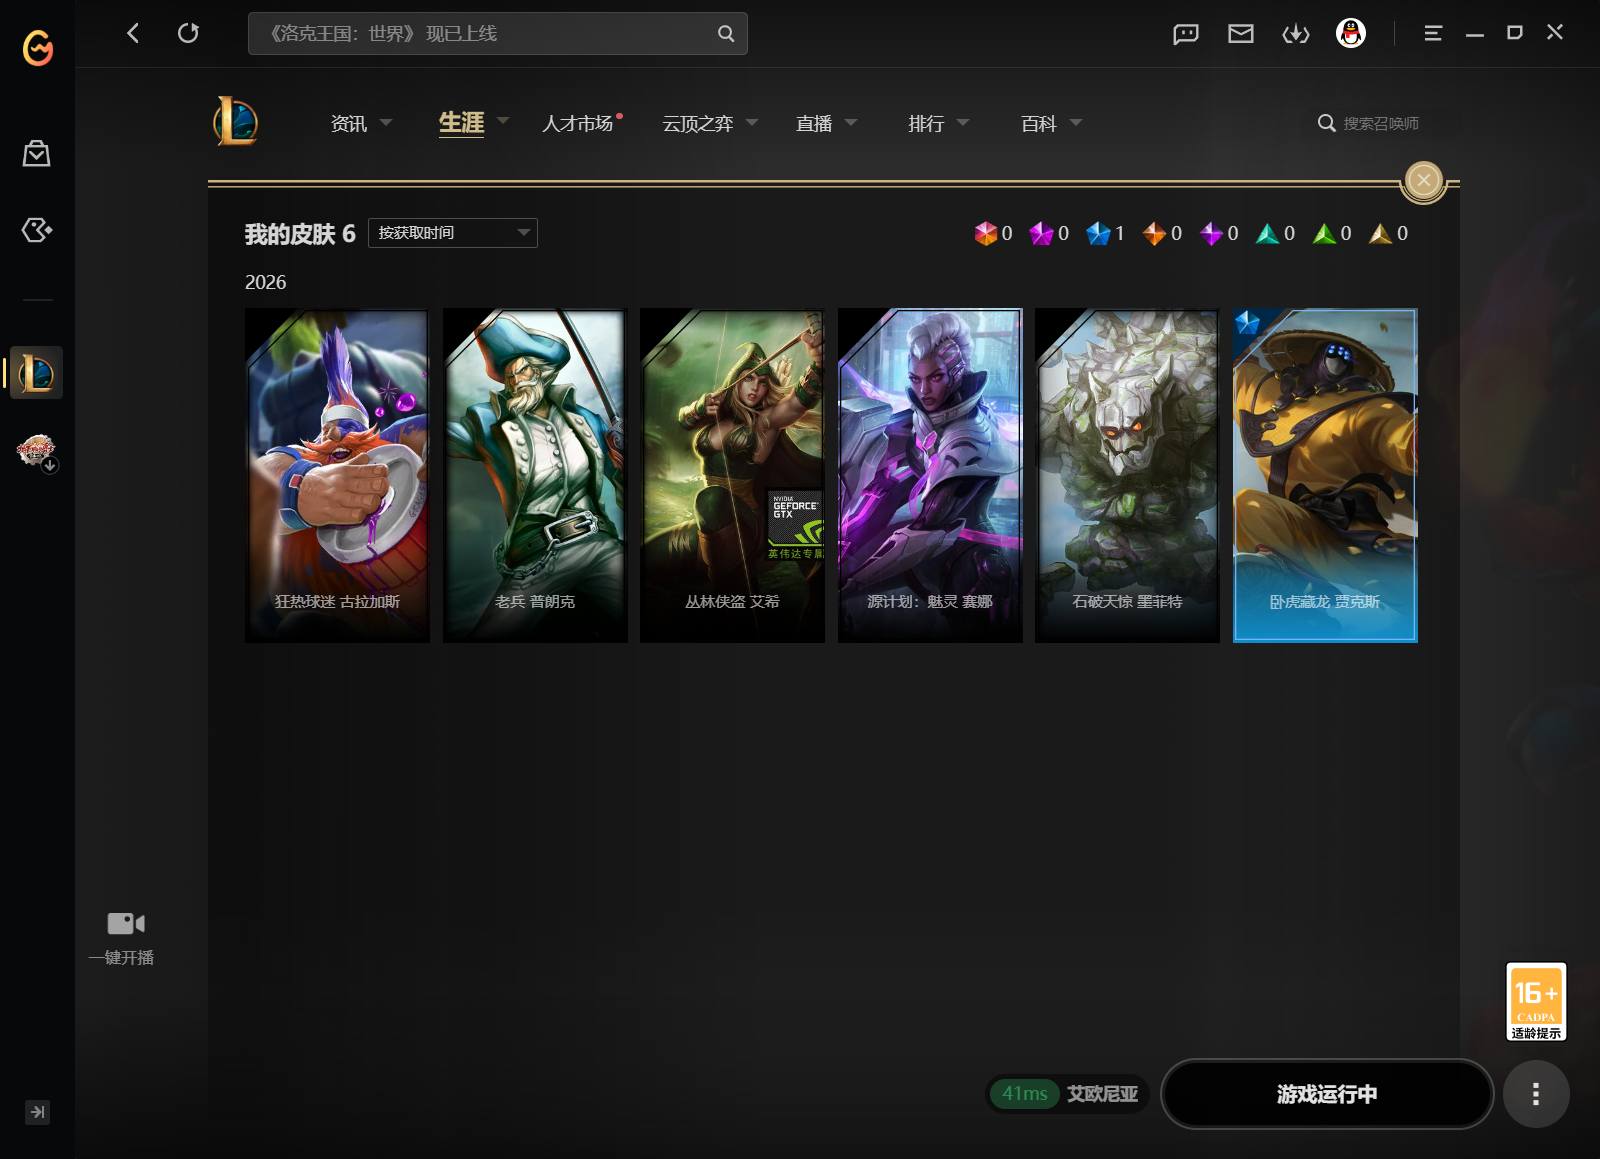Expand the 生涯 dropdown arrow
1600x1159 pixels.
pyautogui.click(x=503, y=121)
